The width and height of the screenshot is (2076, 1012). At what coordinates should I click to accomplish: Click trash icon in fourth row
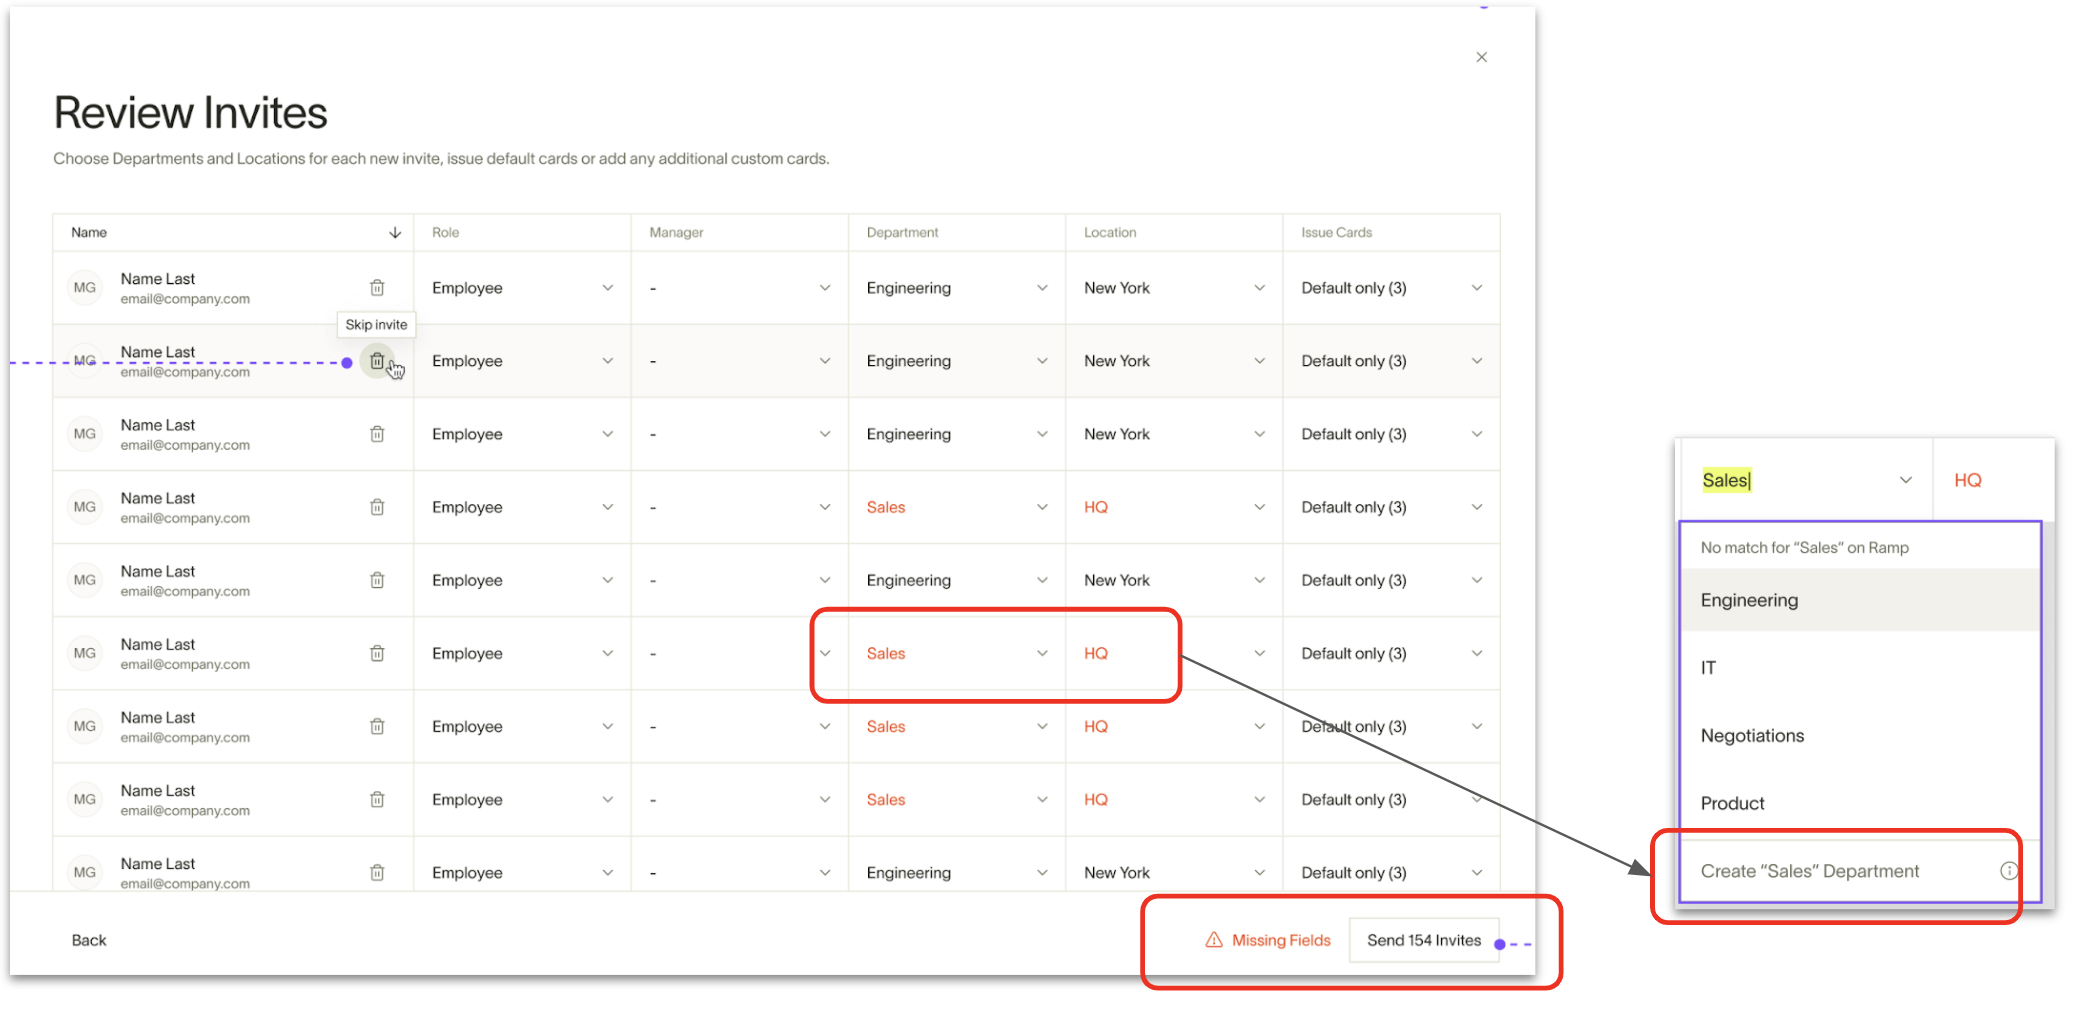[x=377, y=507]
